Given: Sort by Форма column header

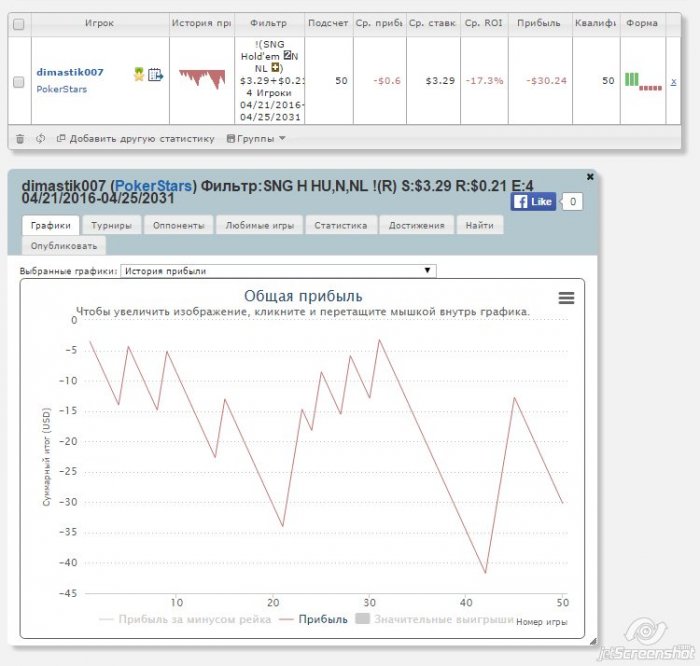Looking at the screenshot, I should tap(642, 23).
